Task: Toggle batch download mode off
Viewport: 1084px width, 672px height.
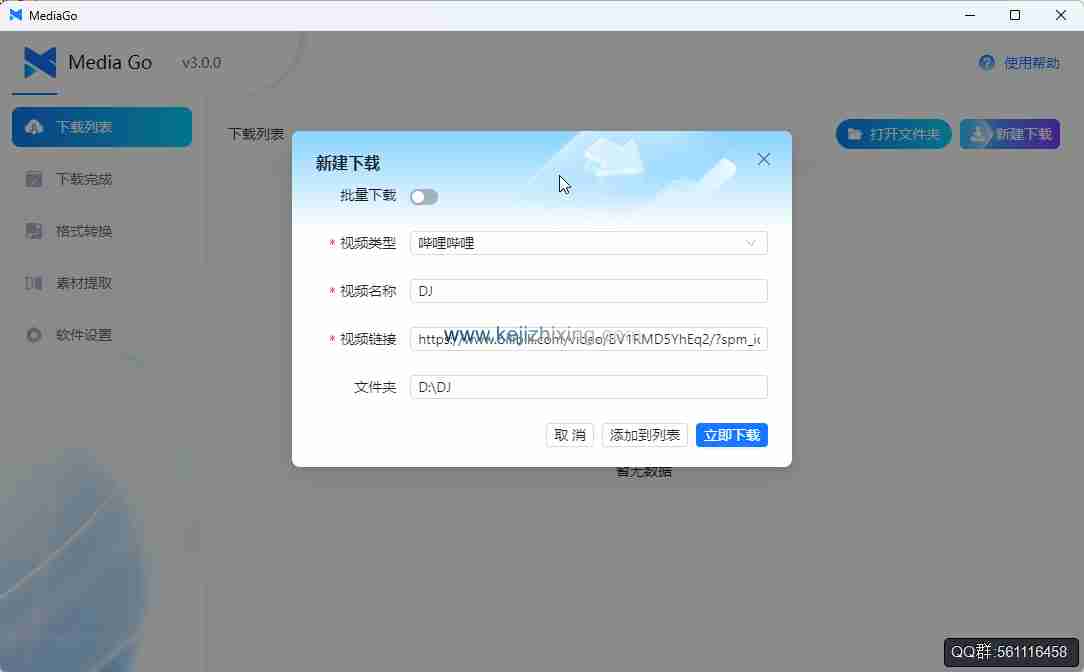Action: click(424, 196)
